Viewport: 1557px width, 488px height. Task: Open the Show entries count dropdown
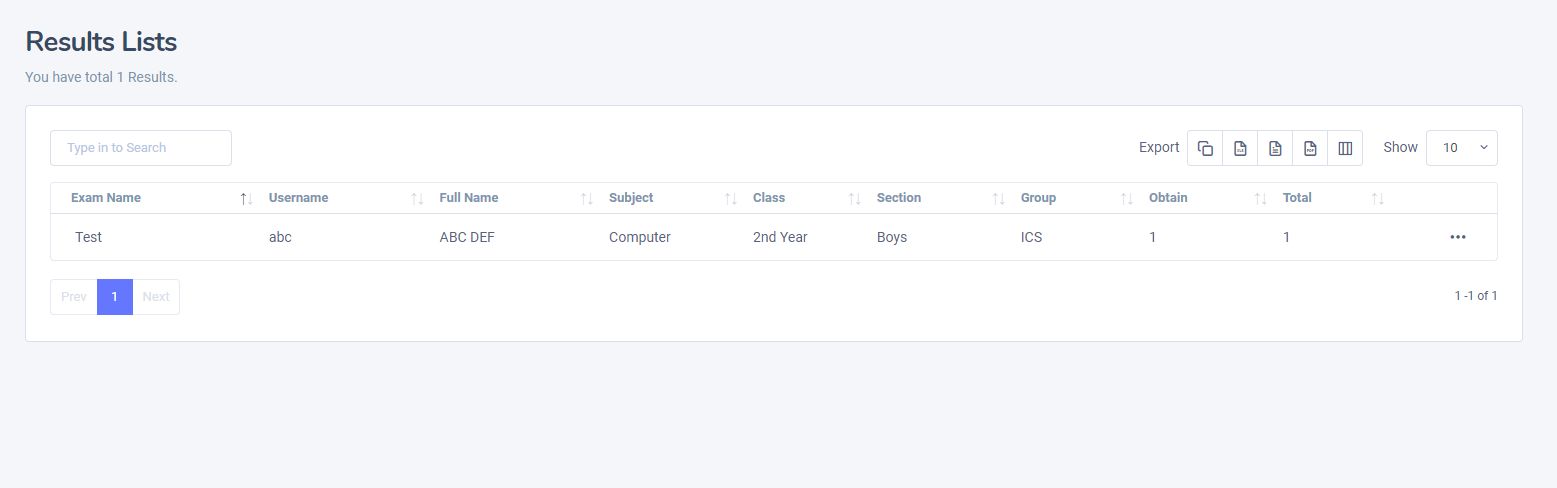[1461, 148]
